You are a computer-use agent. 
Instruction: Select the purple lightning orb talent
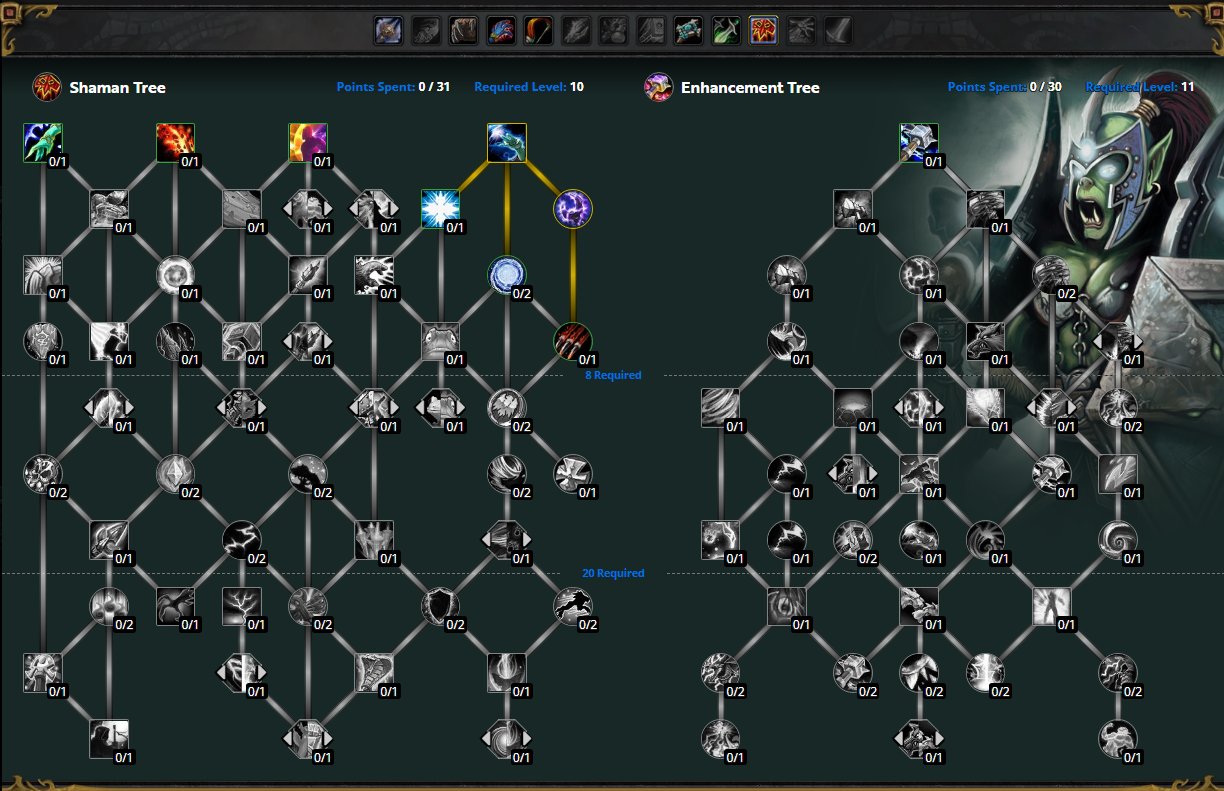pyautogui.click(x=573, y=209)
